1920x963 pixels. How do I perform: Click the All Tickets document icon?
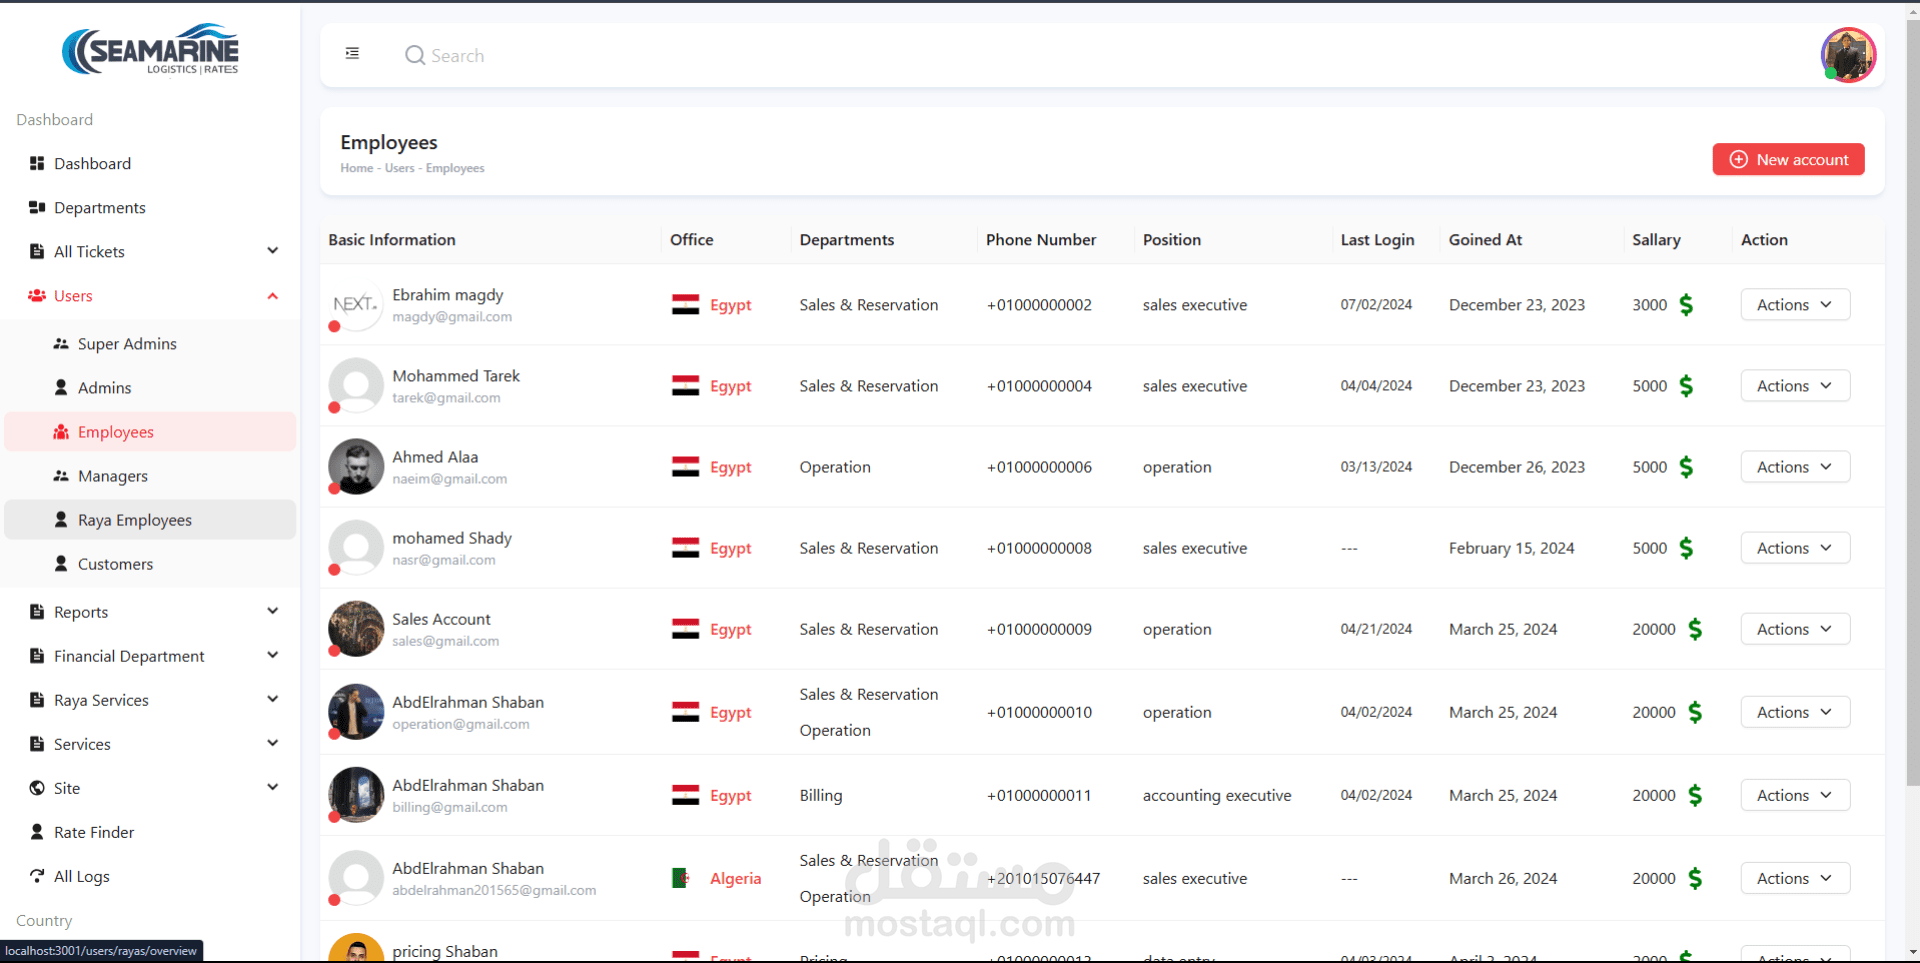37,251
